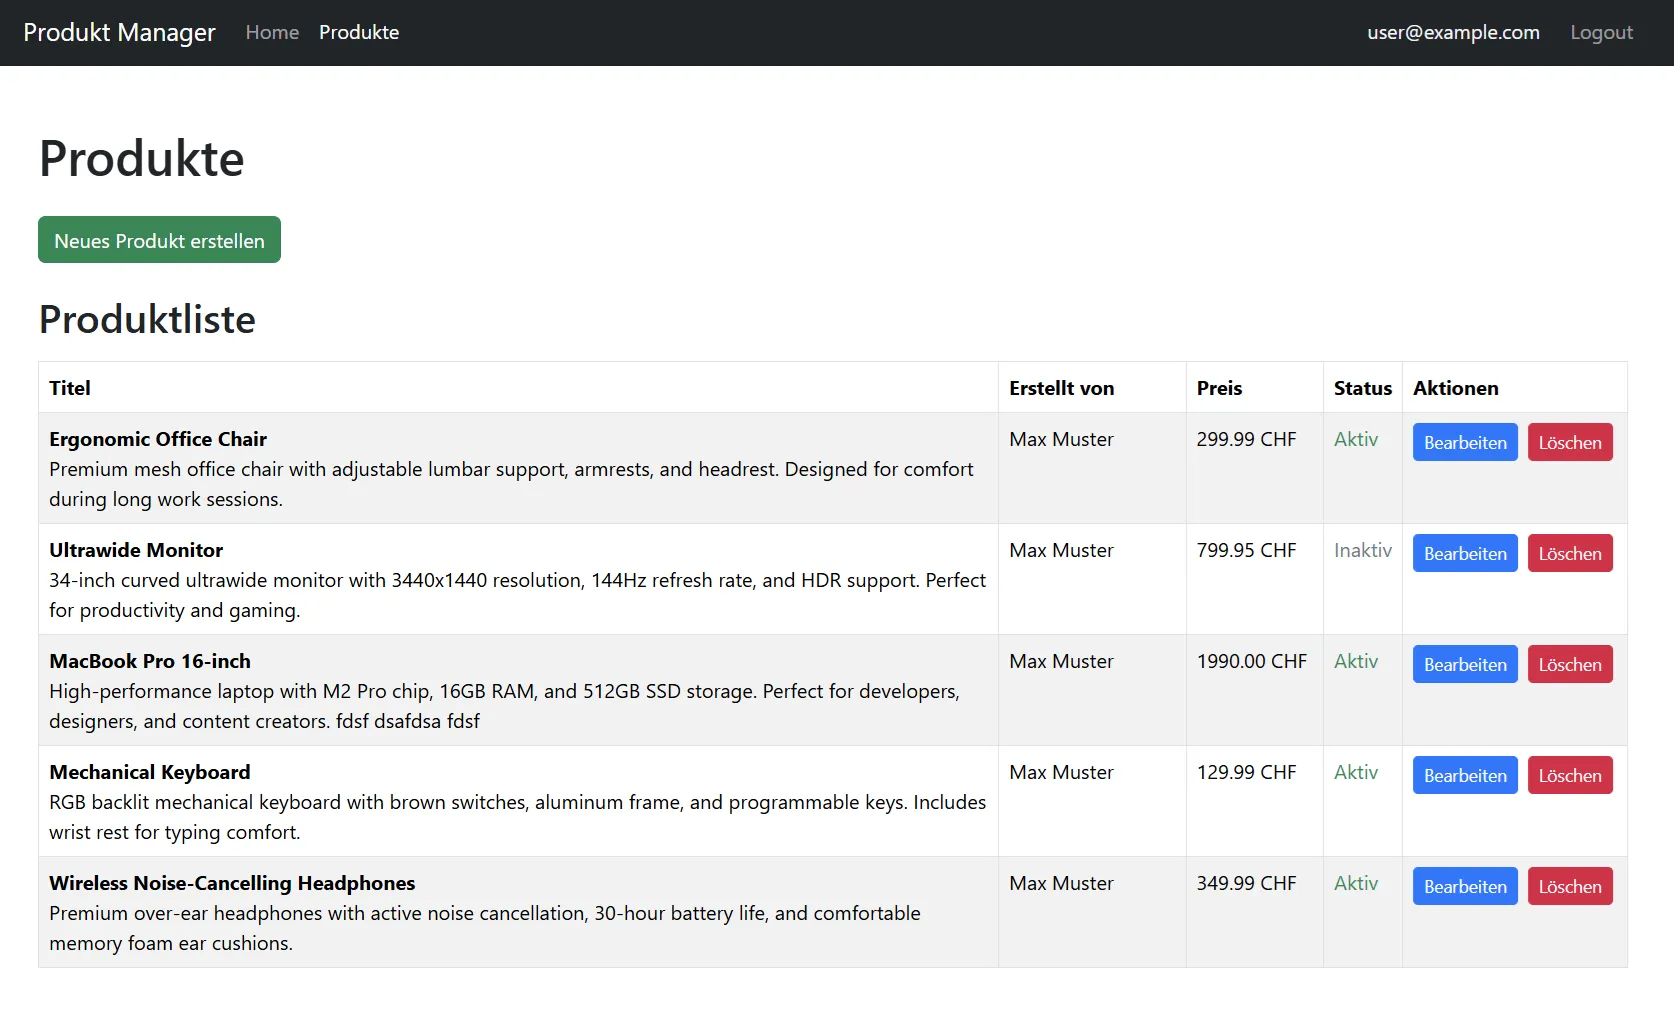The height and width of the screenshot is (1013, 1674).
Task: Click the Logout link
Action: click(x=1601, y=32)
